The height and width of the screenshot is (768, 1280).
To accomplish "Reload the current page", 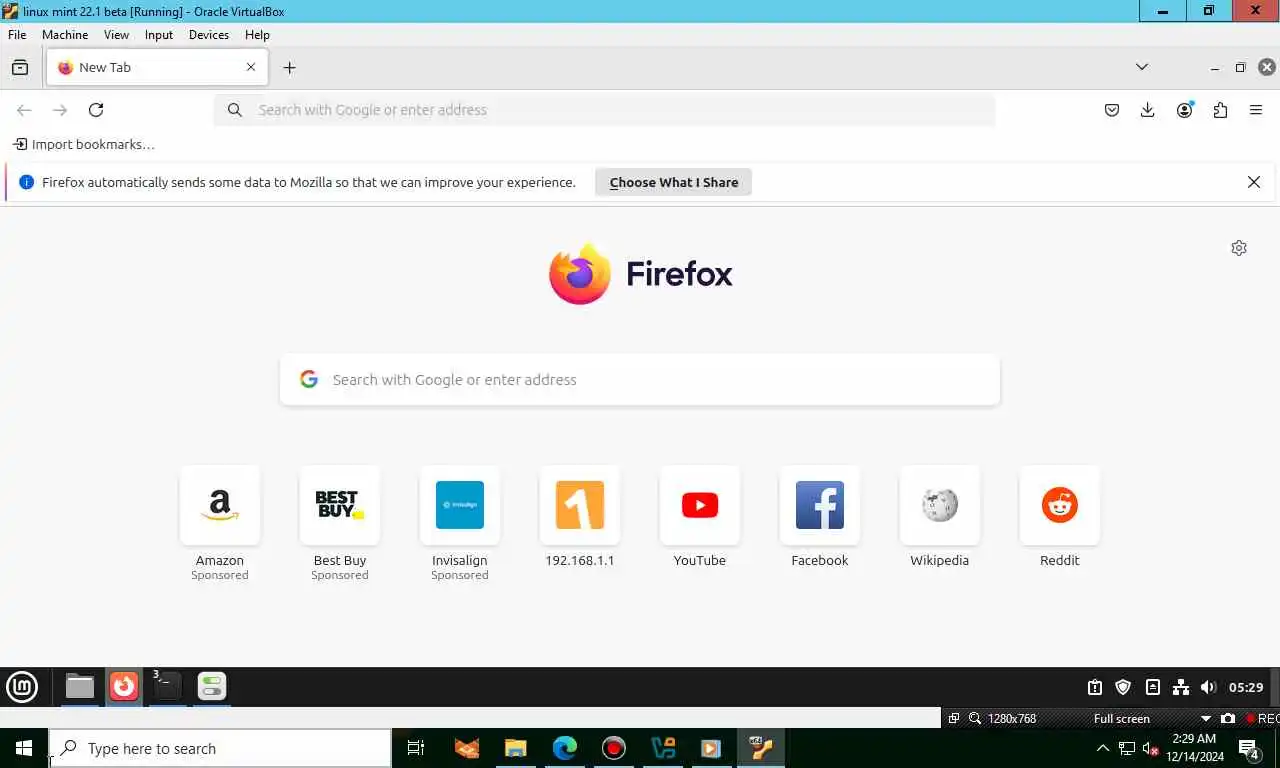I will click(x=96, y=110).
